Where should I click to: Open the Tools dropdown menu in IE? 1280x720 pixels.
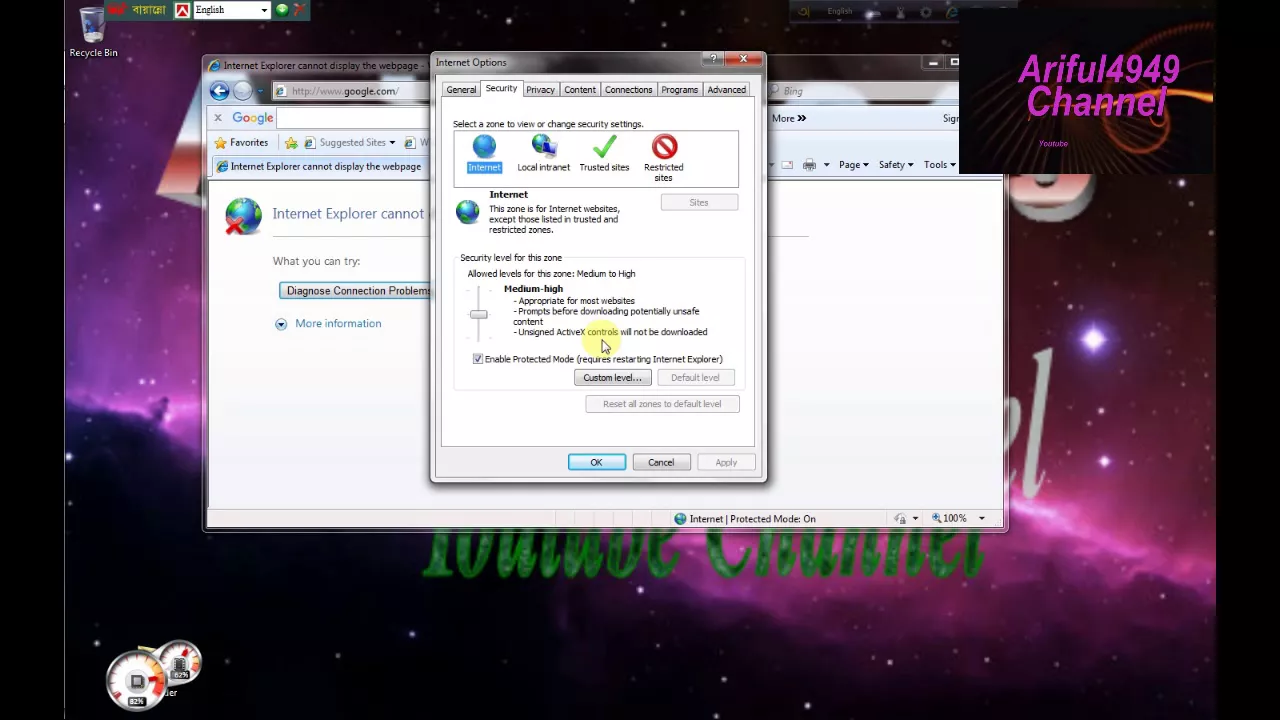coord(939,165)
